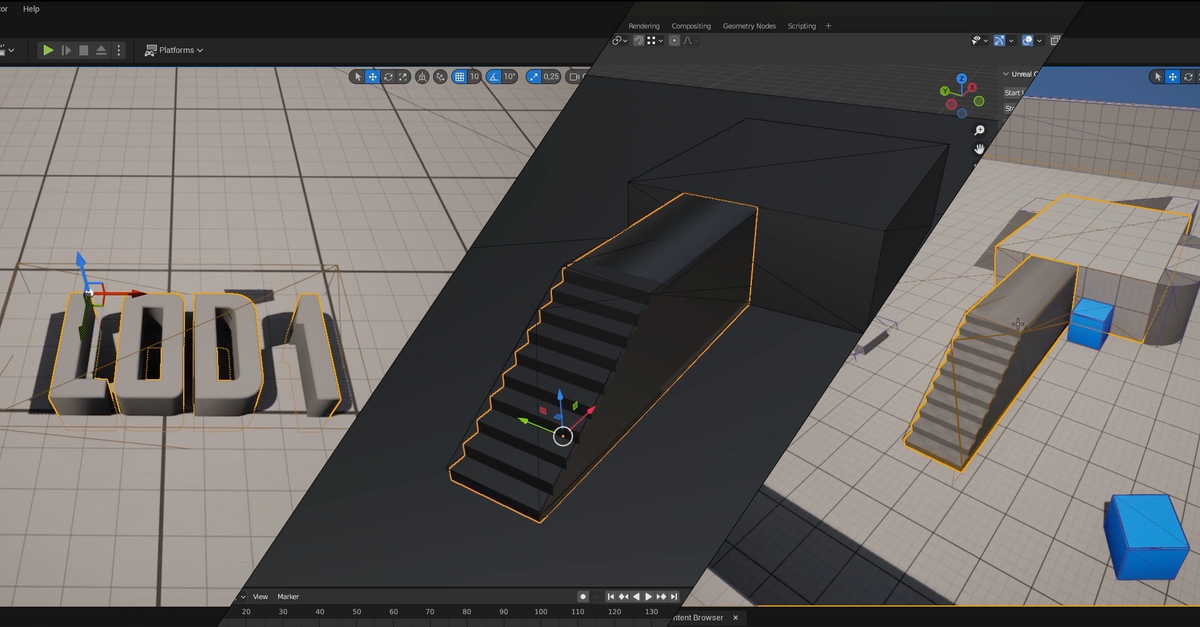Screen dimensions: 1200x627
Task: Open the Help menu
Action: point(31,8)
